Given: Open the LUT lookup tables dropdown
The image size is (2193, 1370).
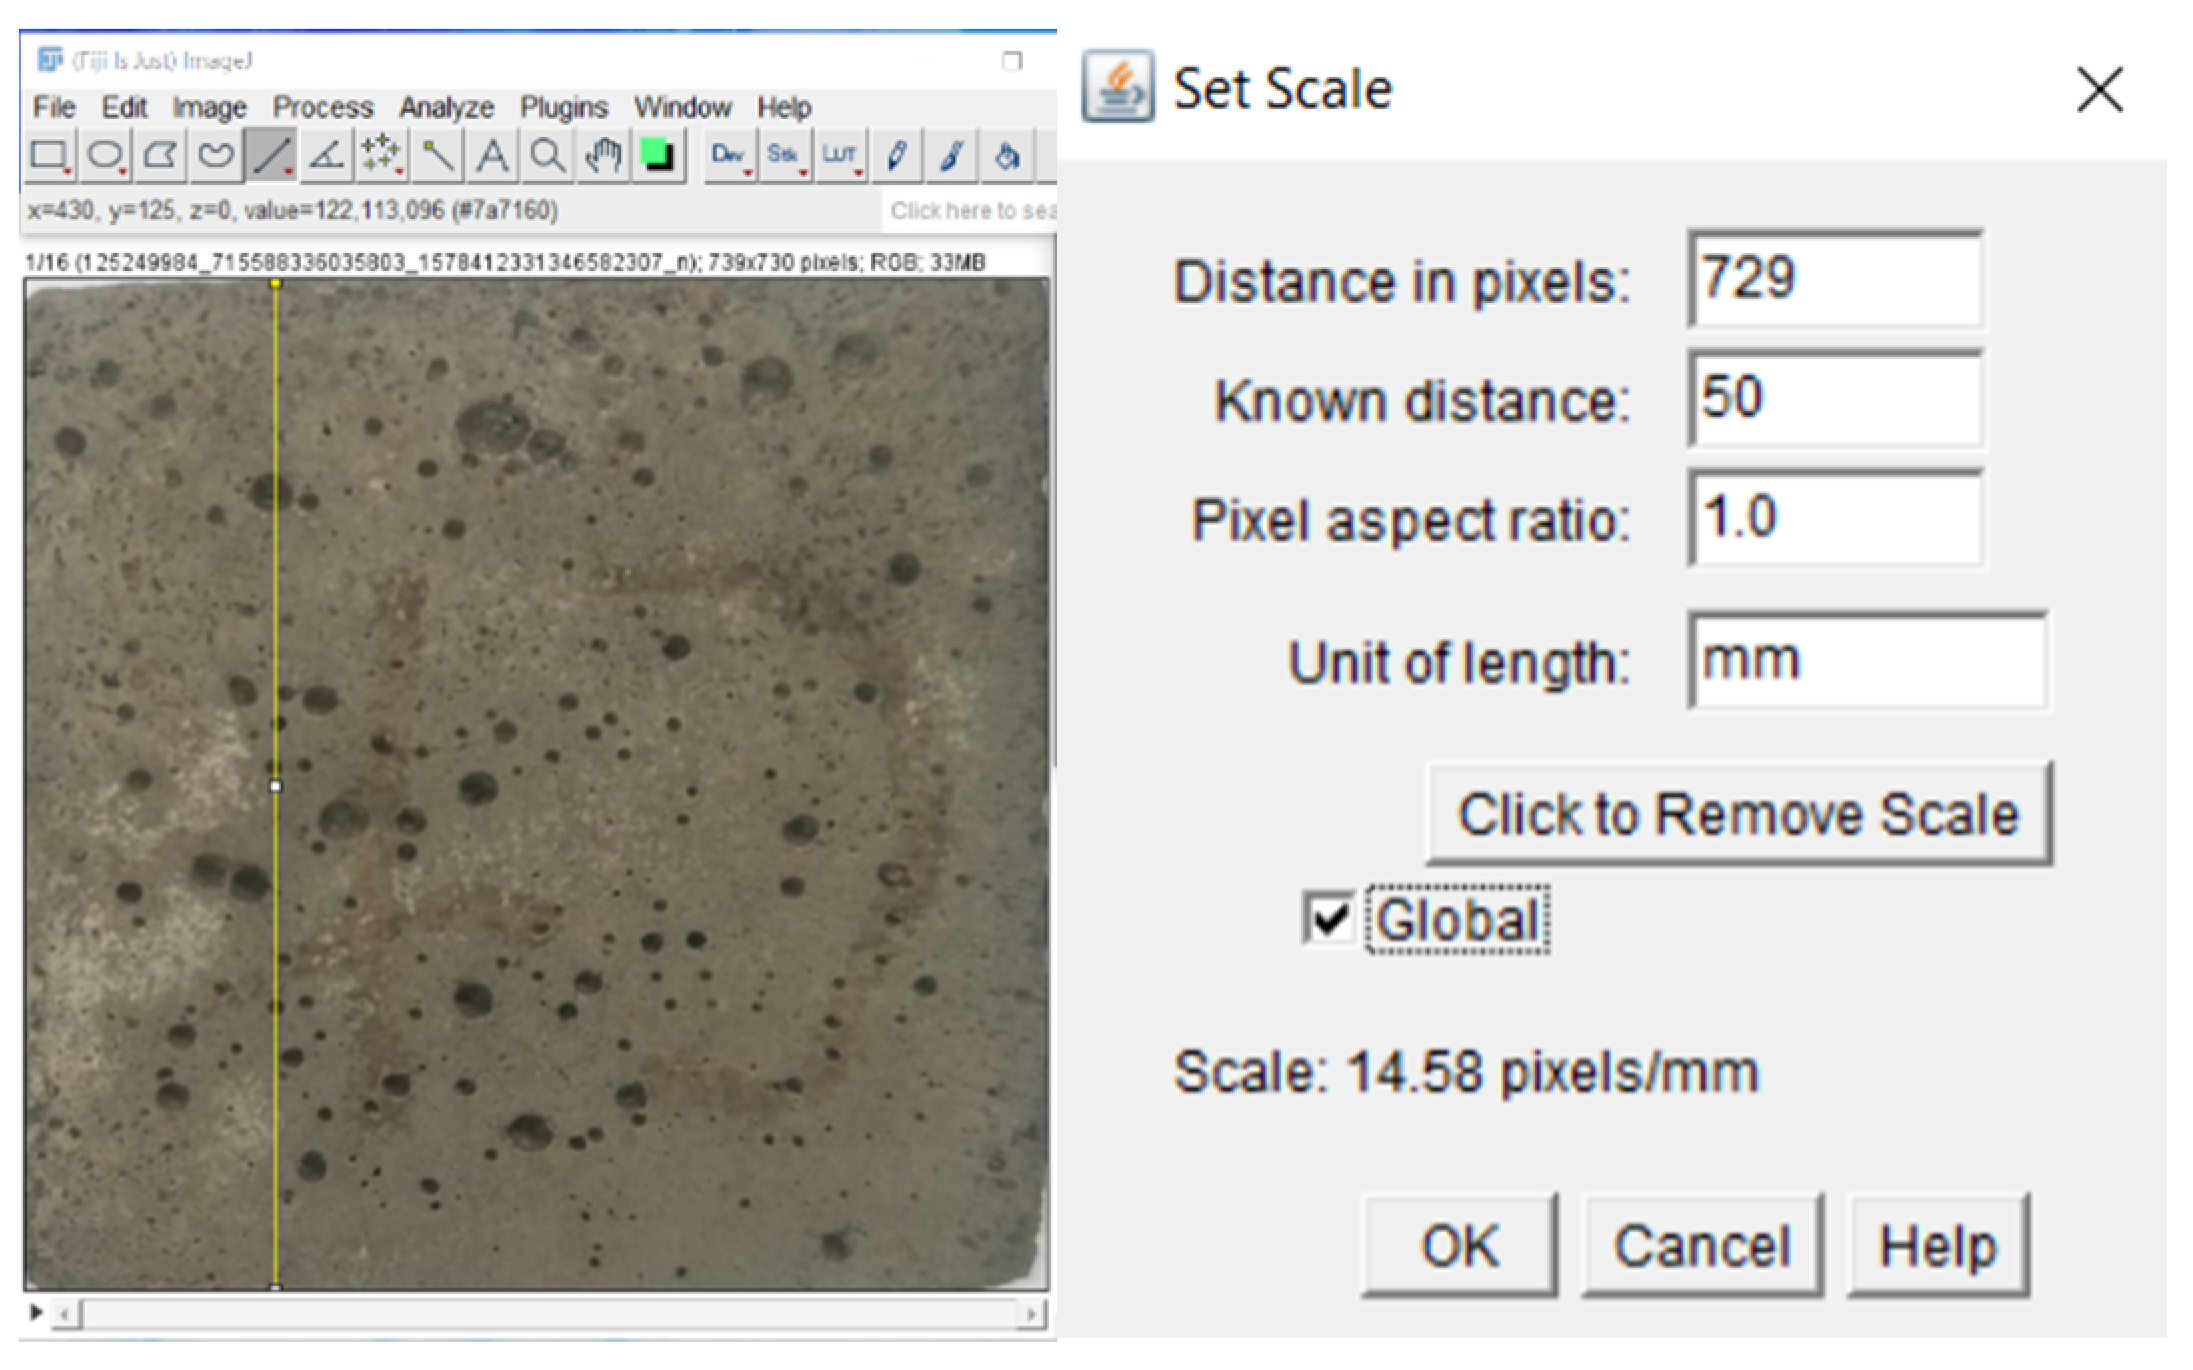Looking at the screenshot, I should [839, 156].
